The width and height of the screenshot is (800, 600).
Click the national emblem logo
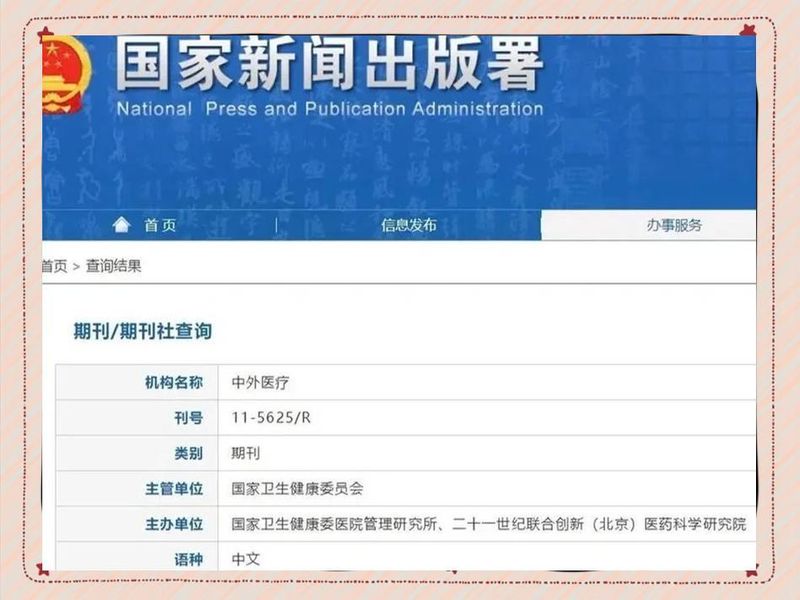[x=66, y=74]
